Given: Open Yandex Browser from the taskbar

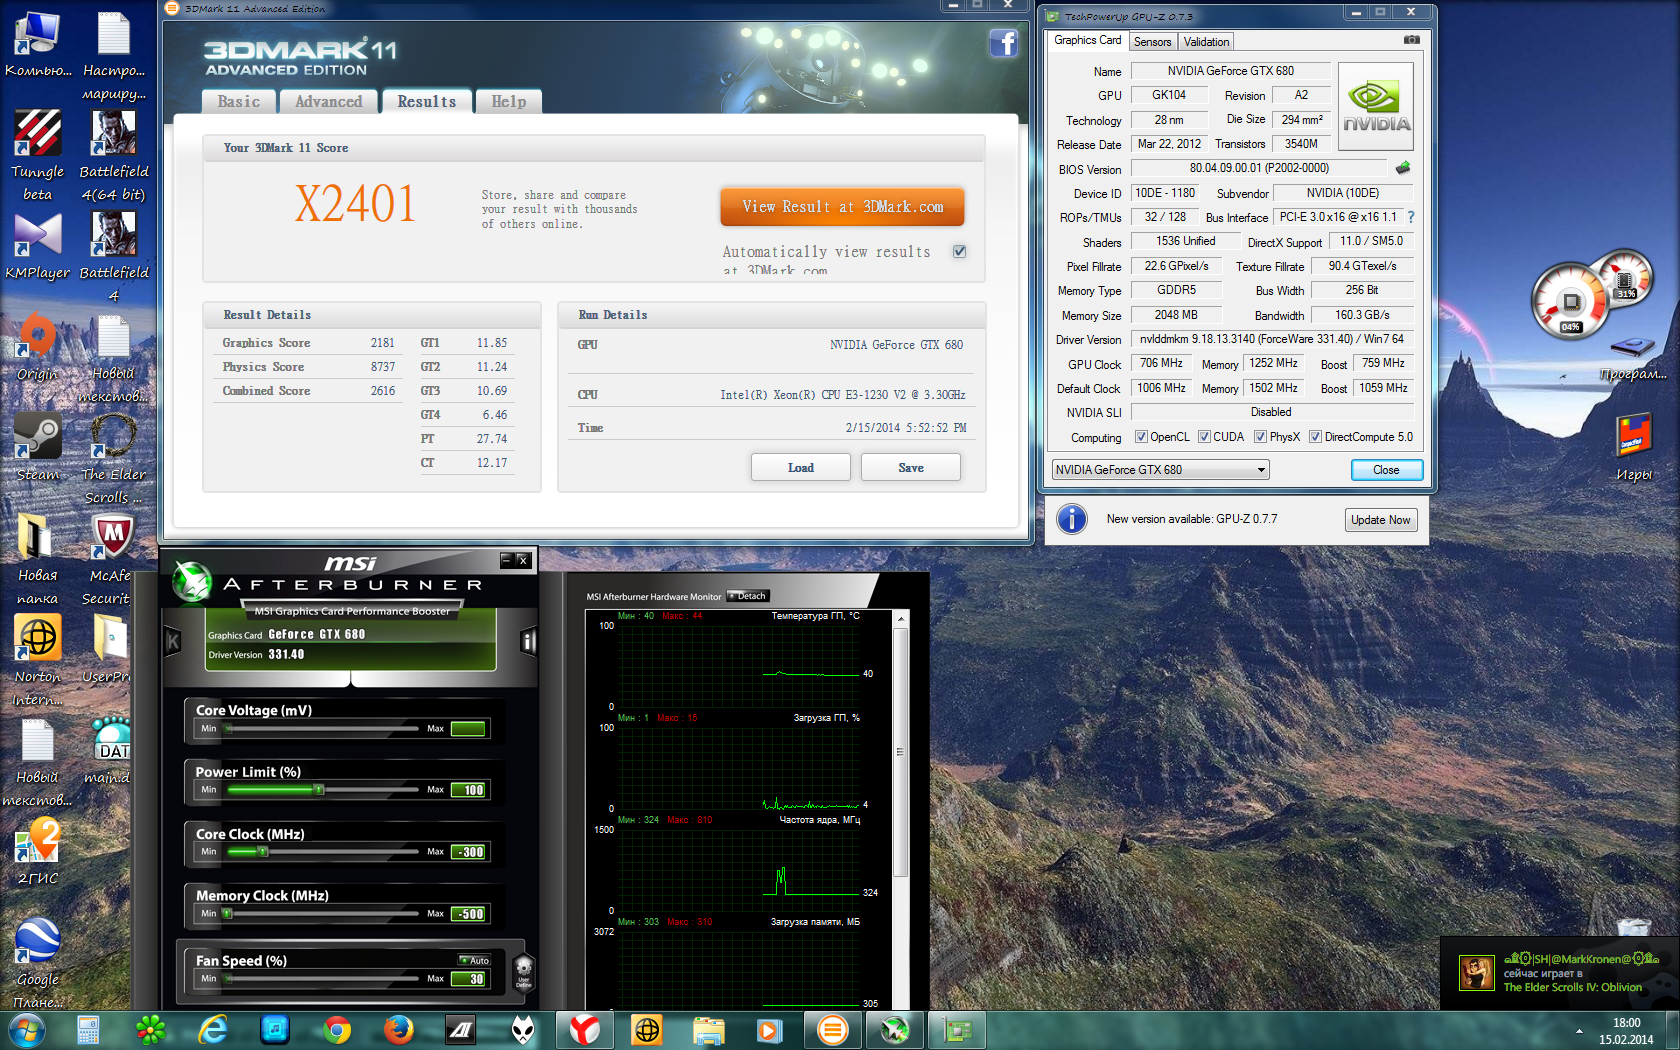Looking at the screenshot, I should coord(585,1030).
